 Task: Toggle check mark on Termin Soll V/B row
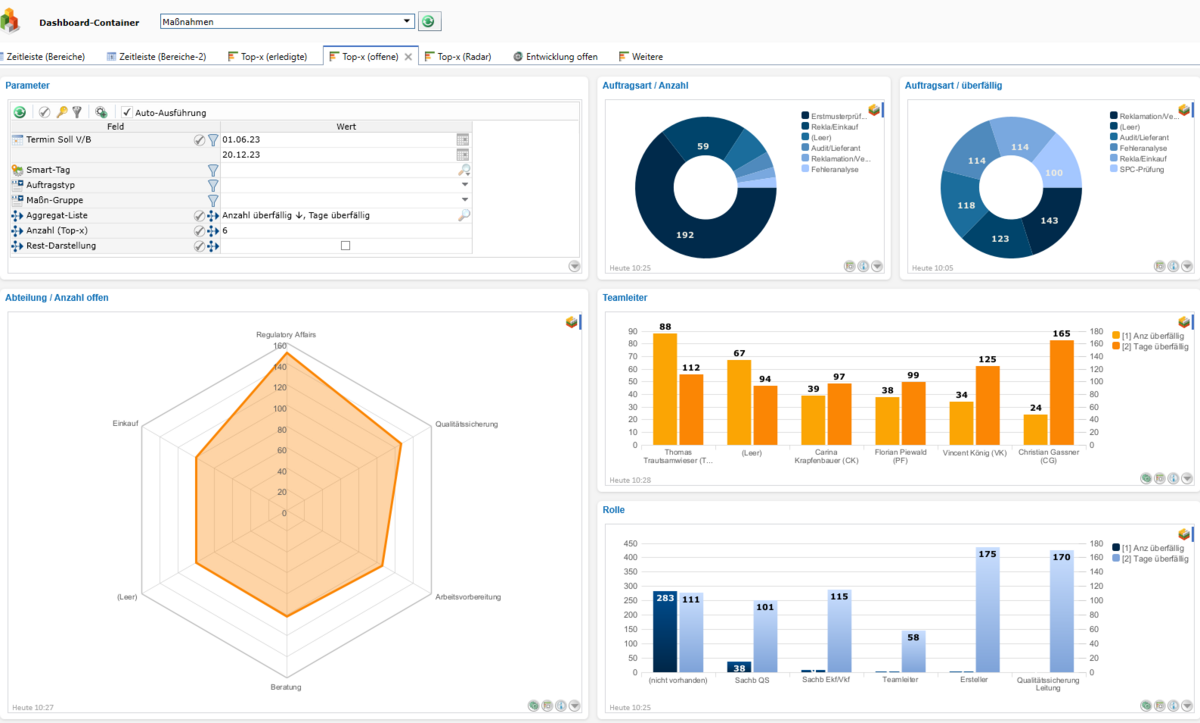(199, 140)
